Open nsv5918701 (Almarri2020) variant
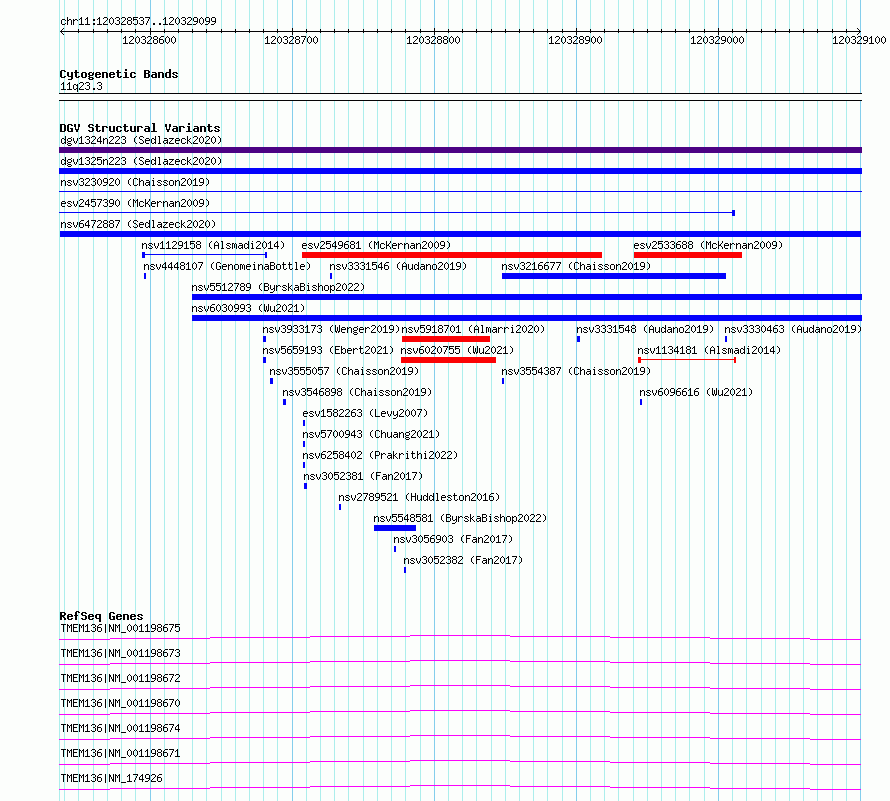This screenshot has width=890, height=801. [473, 329]
